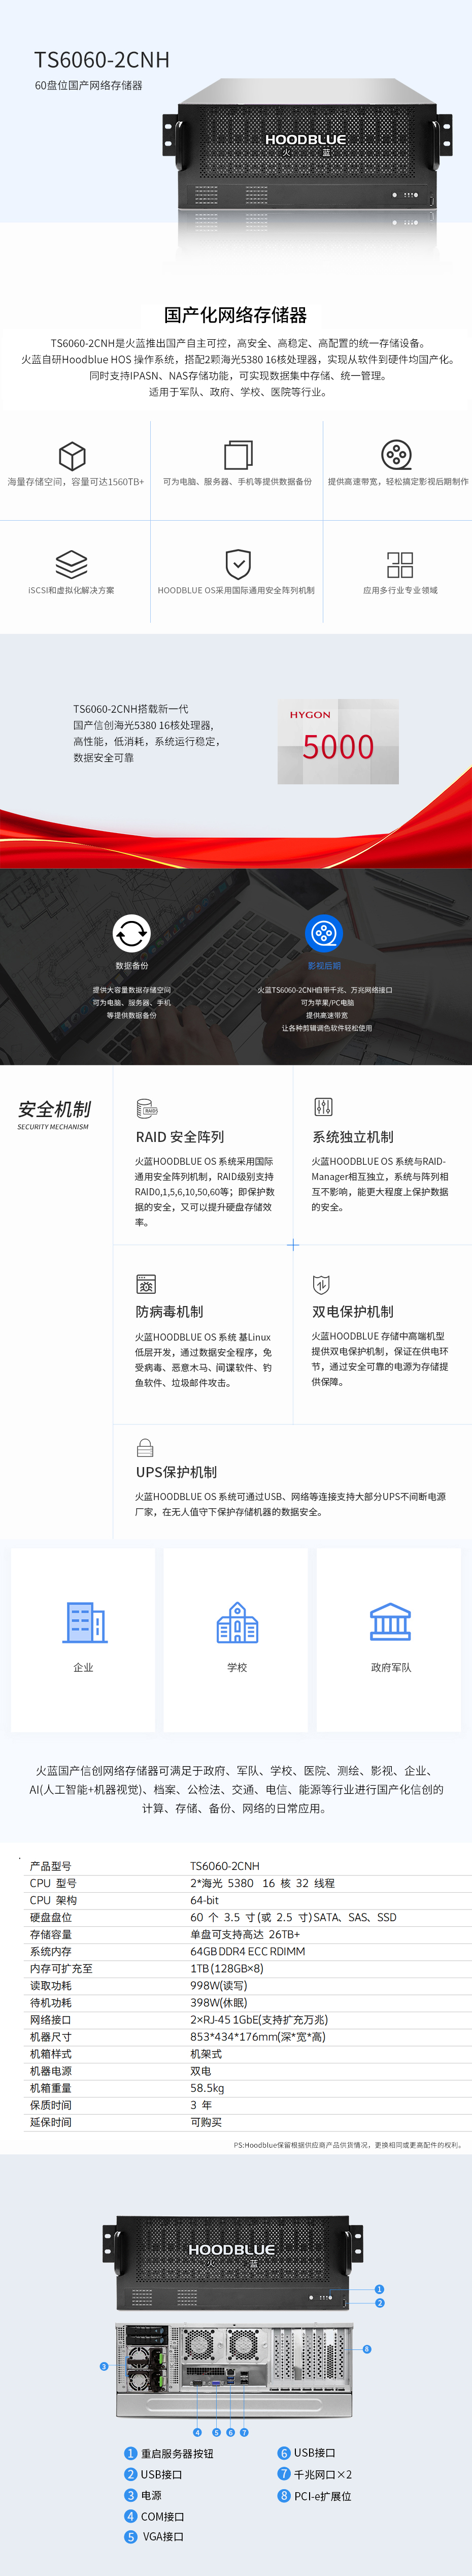
Task: Click the RAID 安全阵列 heading
Action: (x=180, y=1137)
